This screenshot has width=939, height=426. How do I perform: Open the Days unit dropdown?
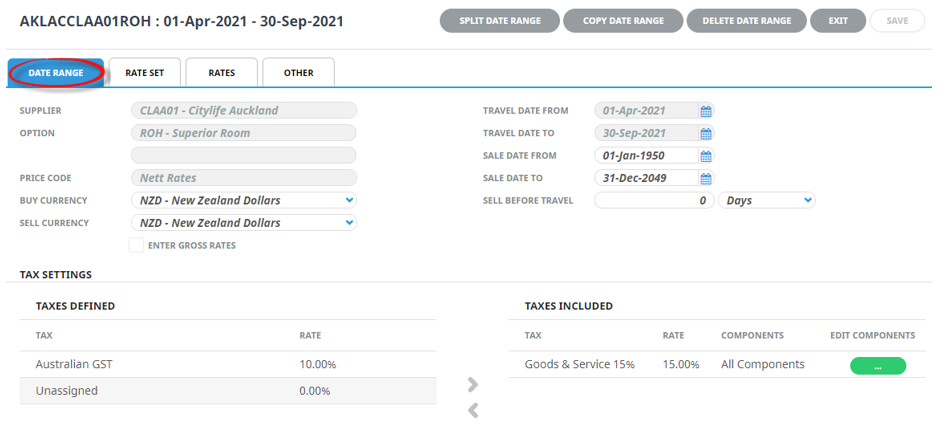click(767, 200)
